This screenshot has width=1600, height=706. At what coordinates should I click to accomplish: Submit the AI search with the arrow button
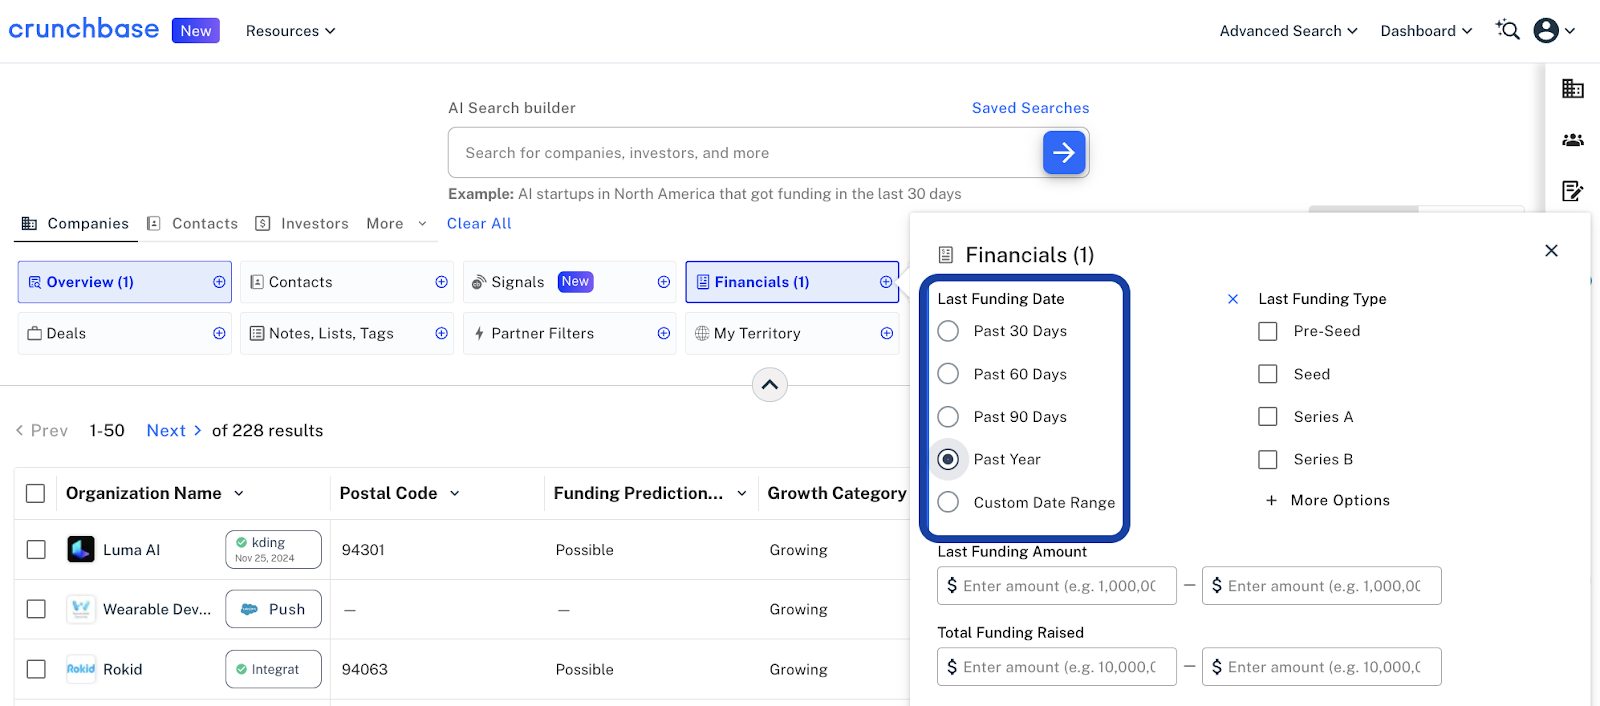click(x=1064, y=153)
